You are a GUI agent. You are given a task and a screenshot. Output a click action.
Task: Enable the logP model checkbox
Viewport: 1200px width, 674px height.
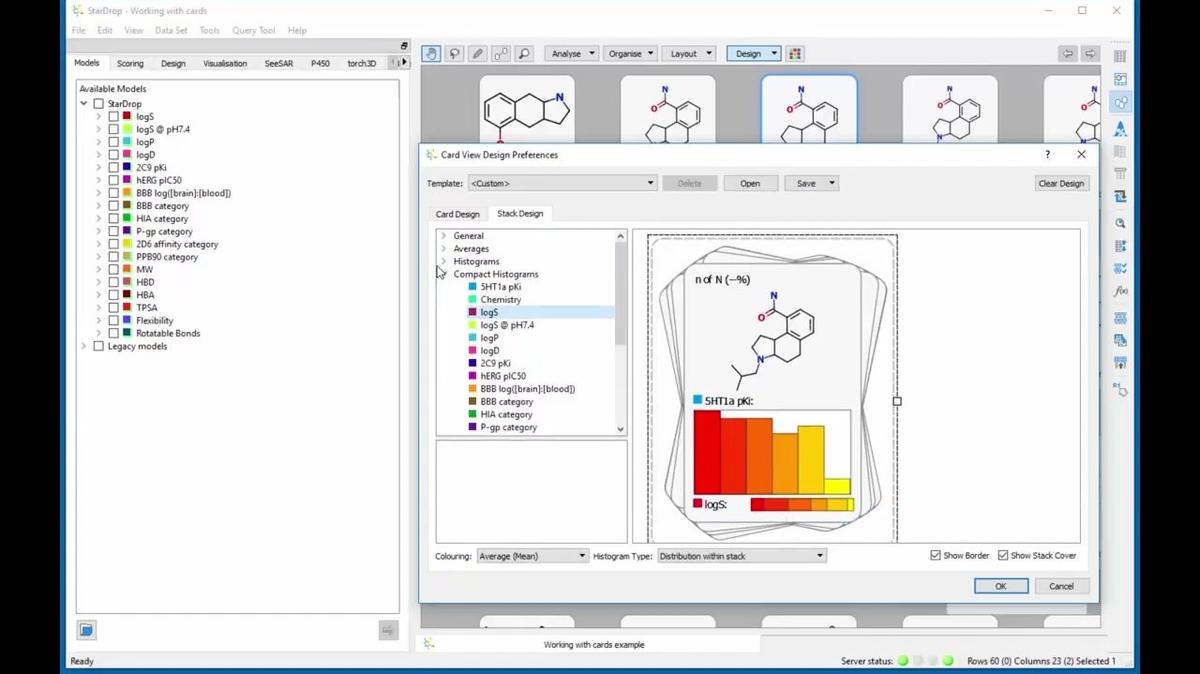click(x=114, y=141)
